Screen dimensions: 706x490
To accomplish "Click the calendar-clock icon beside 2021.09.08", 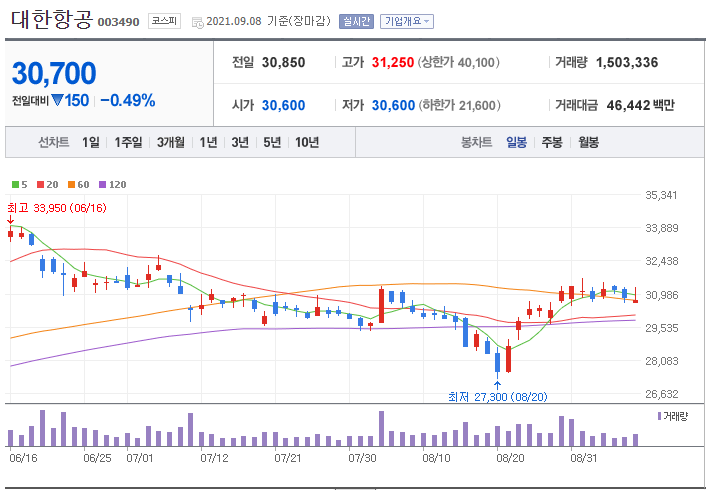I will click(x=197, y=22).
